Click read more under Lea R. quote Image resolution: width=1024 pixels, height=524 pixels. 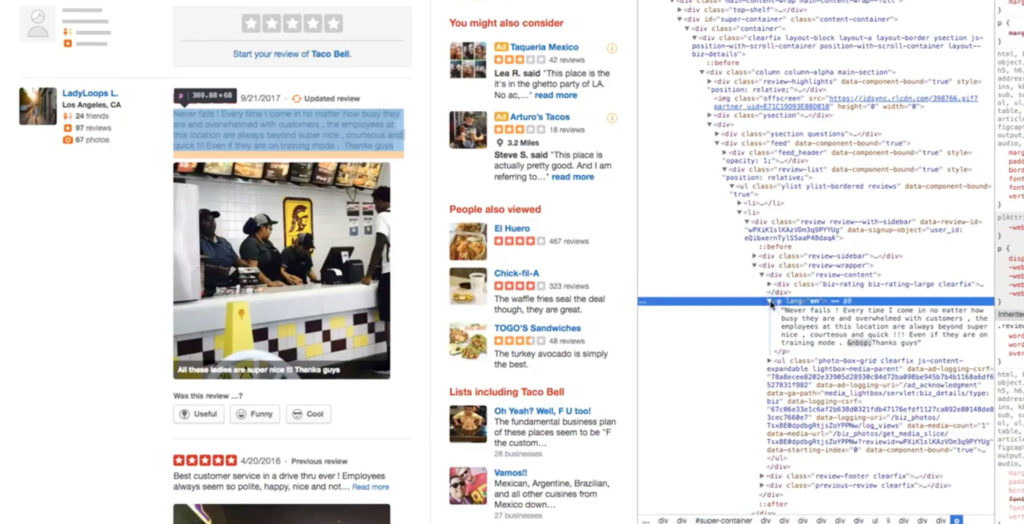[x=556, y=95]
